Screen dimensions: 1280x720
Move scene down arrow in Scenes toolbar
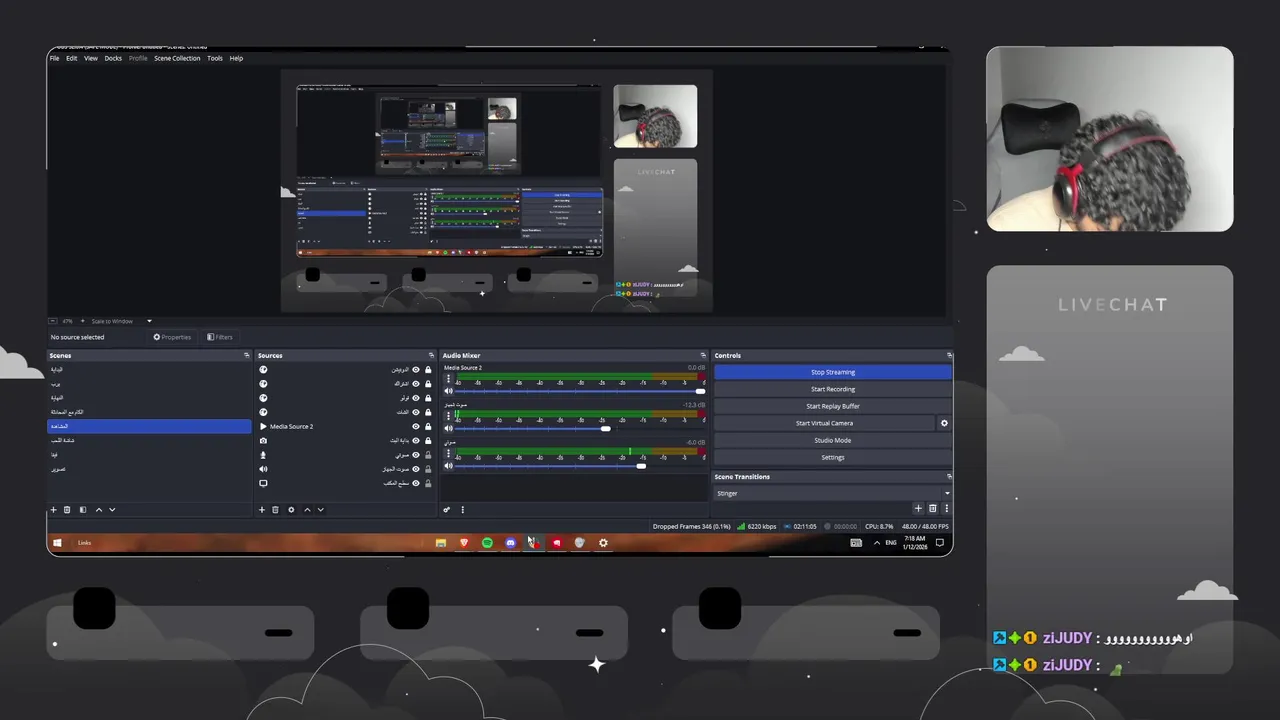112,510
